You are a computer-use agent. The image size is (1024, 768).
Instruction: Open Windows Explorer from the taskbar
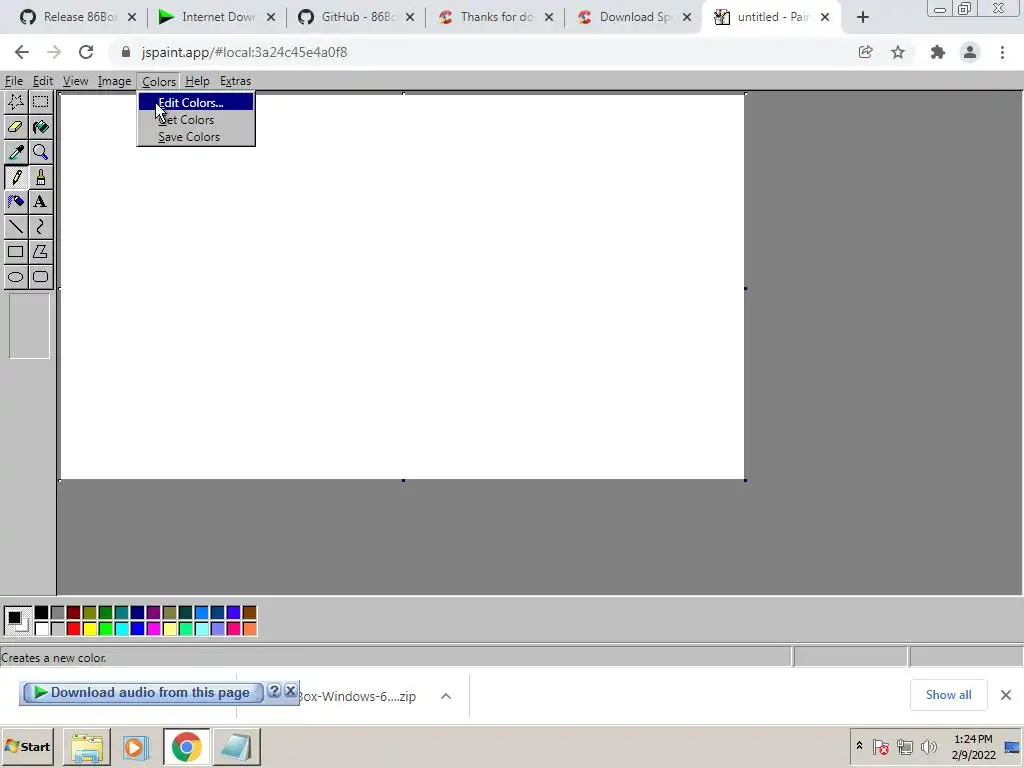[87, 747]
